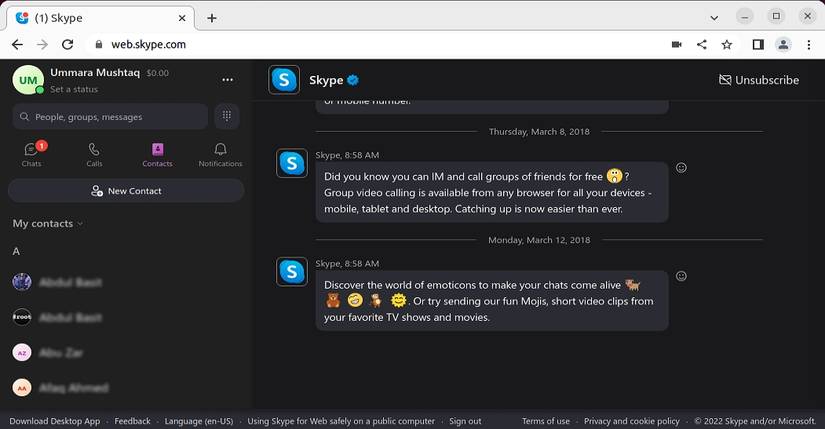
Task: Click the teddy bear emoticon in message
Action: pos(333,301)
